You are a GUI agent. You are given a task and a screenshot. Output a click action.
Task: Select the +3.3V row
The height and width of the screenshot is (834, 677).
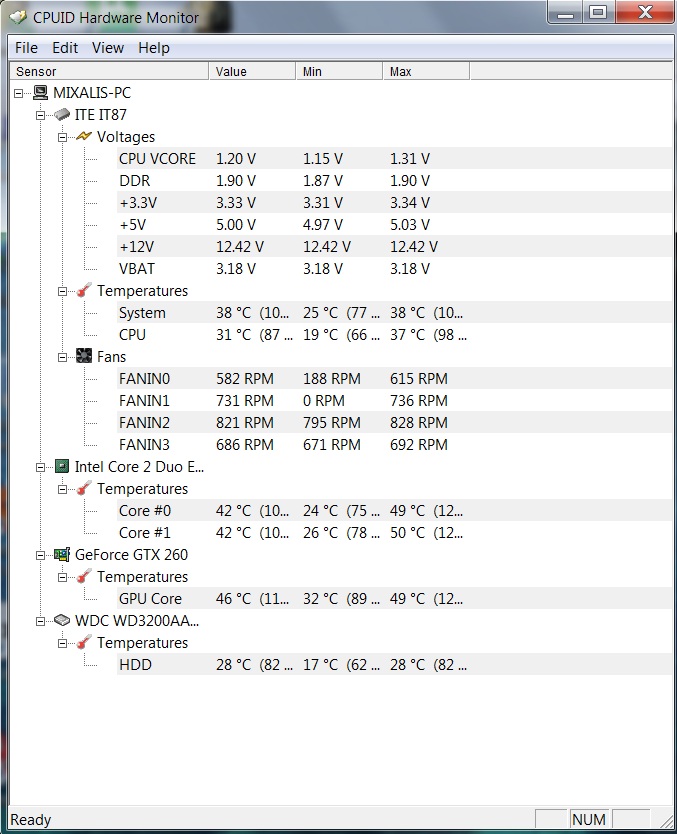394,203
